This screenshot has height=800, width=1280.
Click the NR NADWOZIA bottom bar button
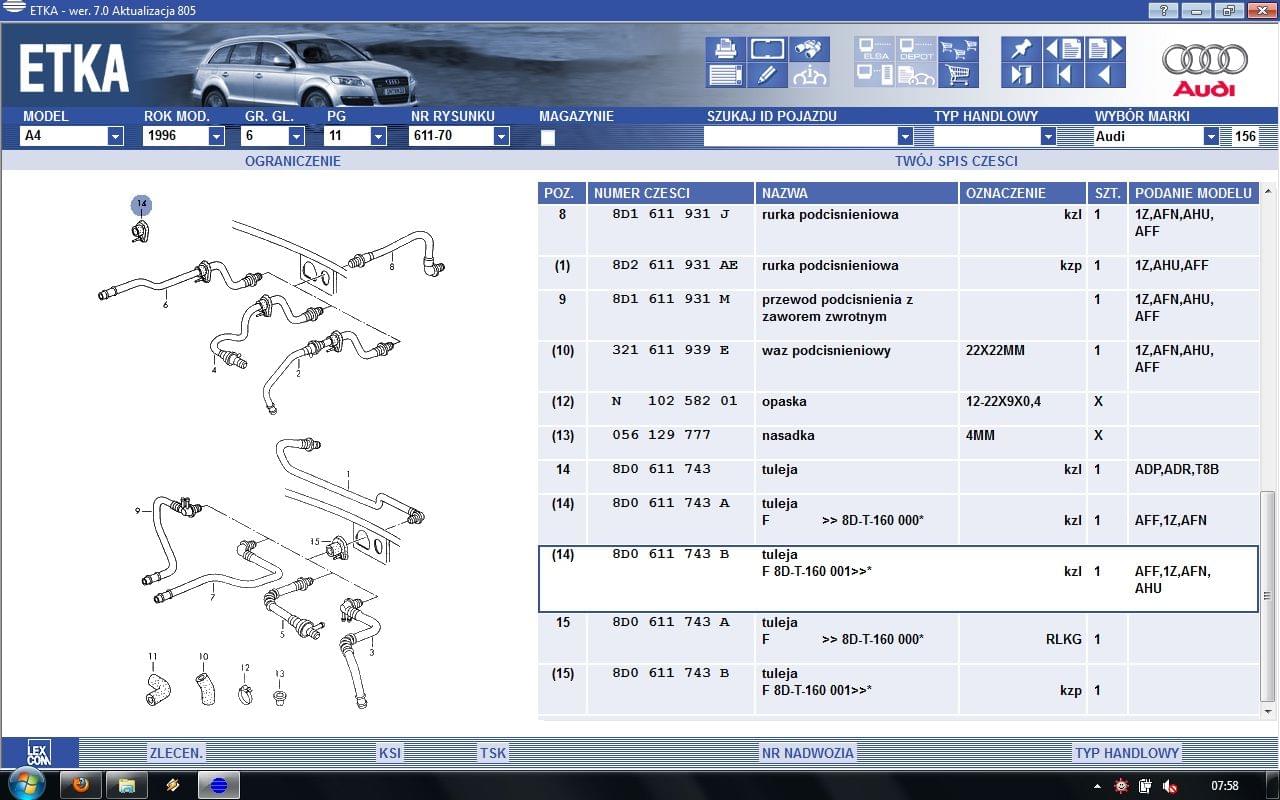(808, 753)
